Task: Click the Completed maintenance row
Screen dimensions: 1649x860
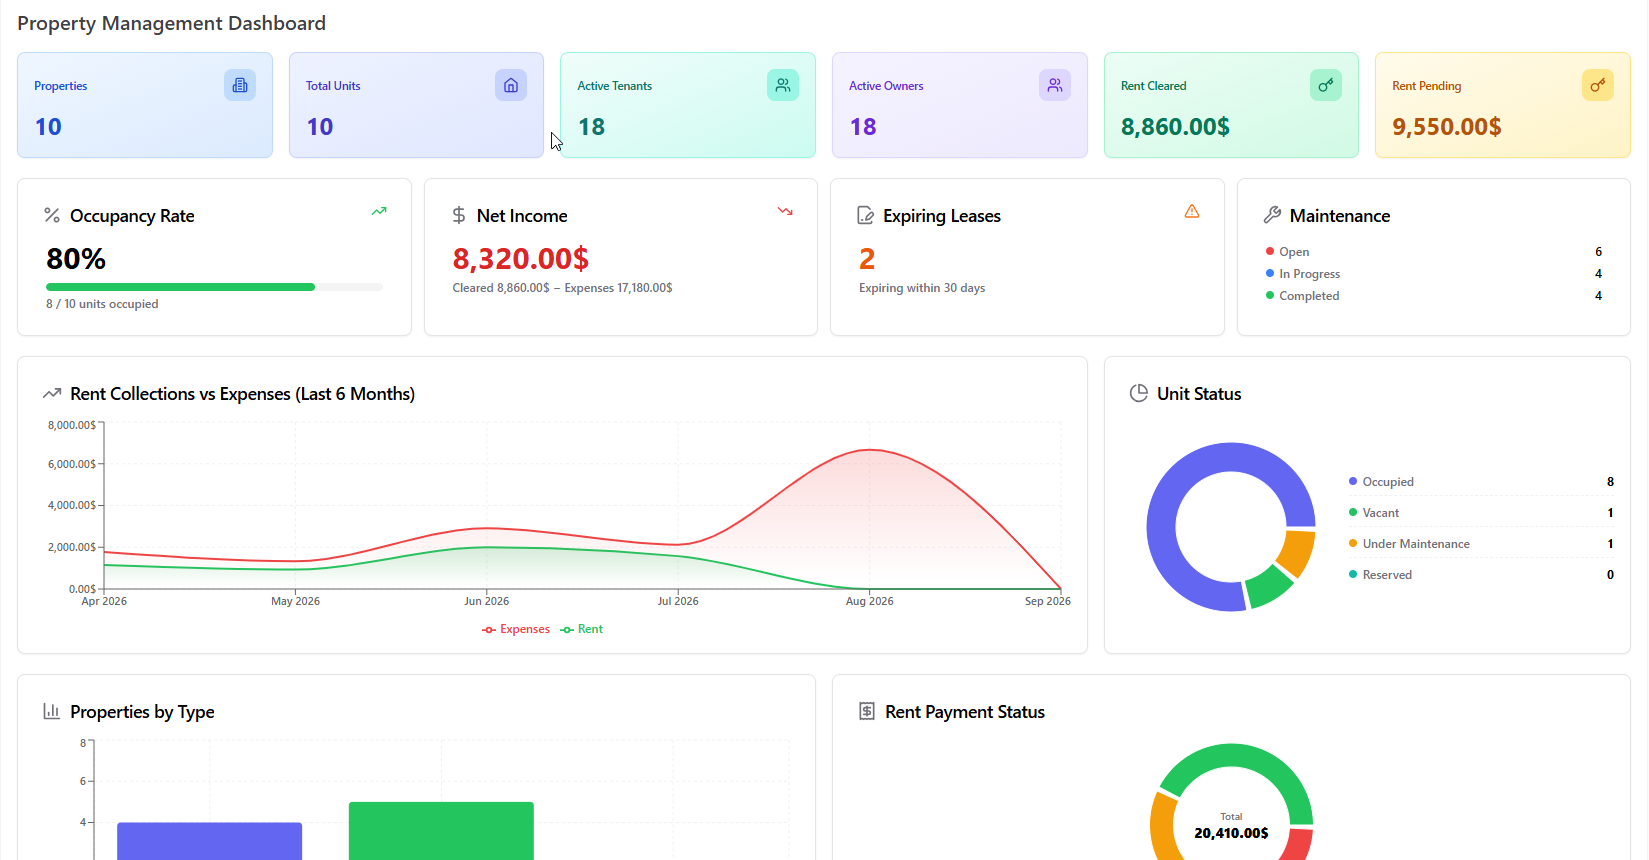Action: 1434,296
